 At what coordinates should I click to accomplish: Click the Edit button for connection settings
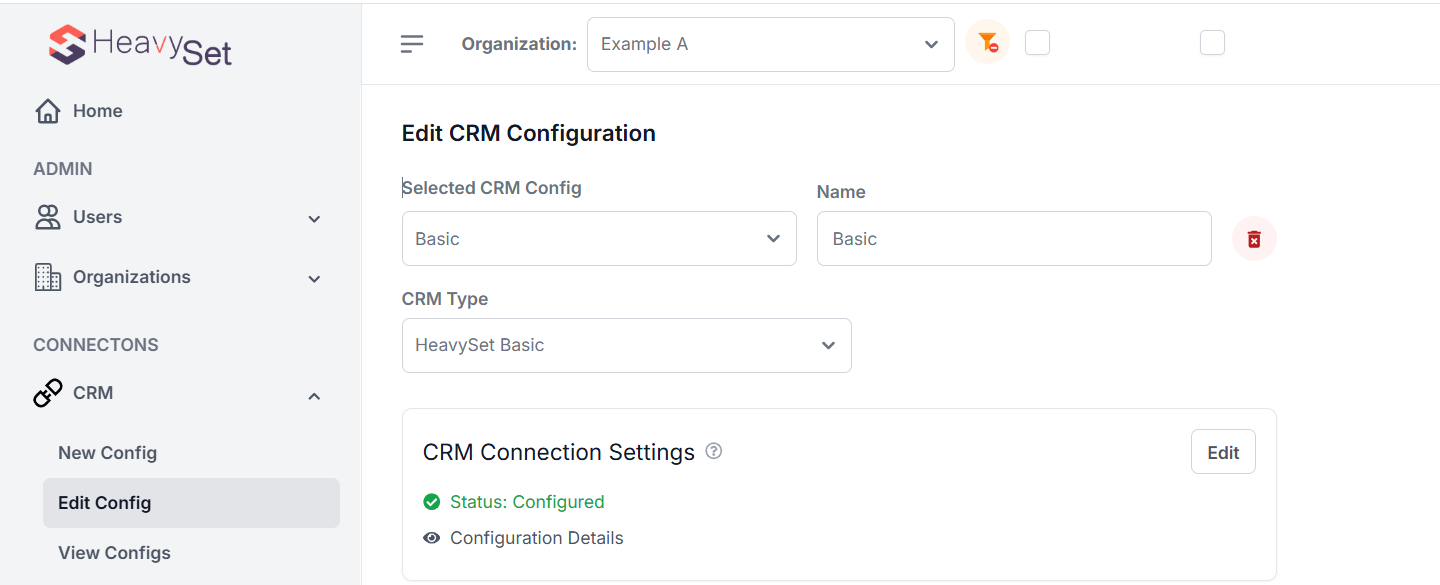coord(1222,452)
